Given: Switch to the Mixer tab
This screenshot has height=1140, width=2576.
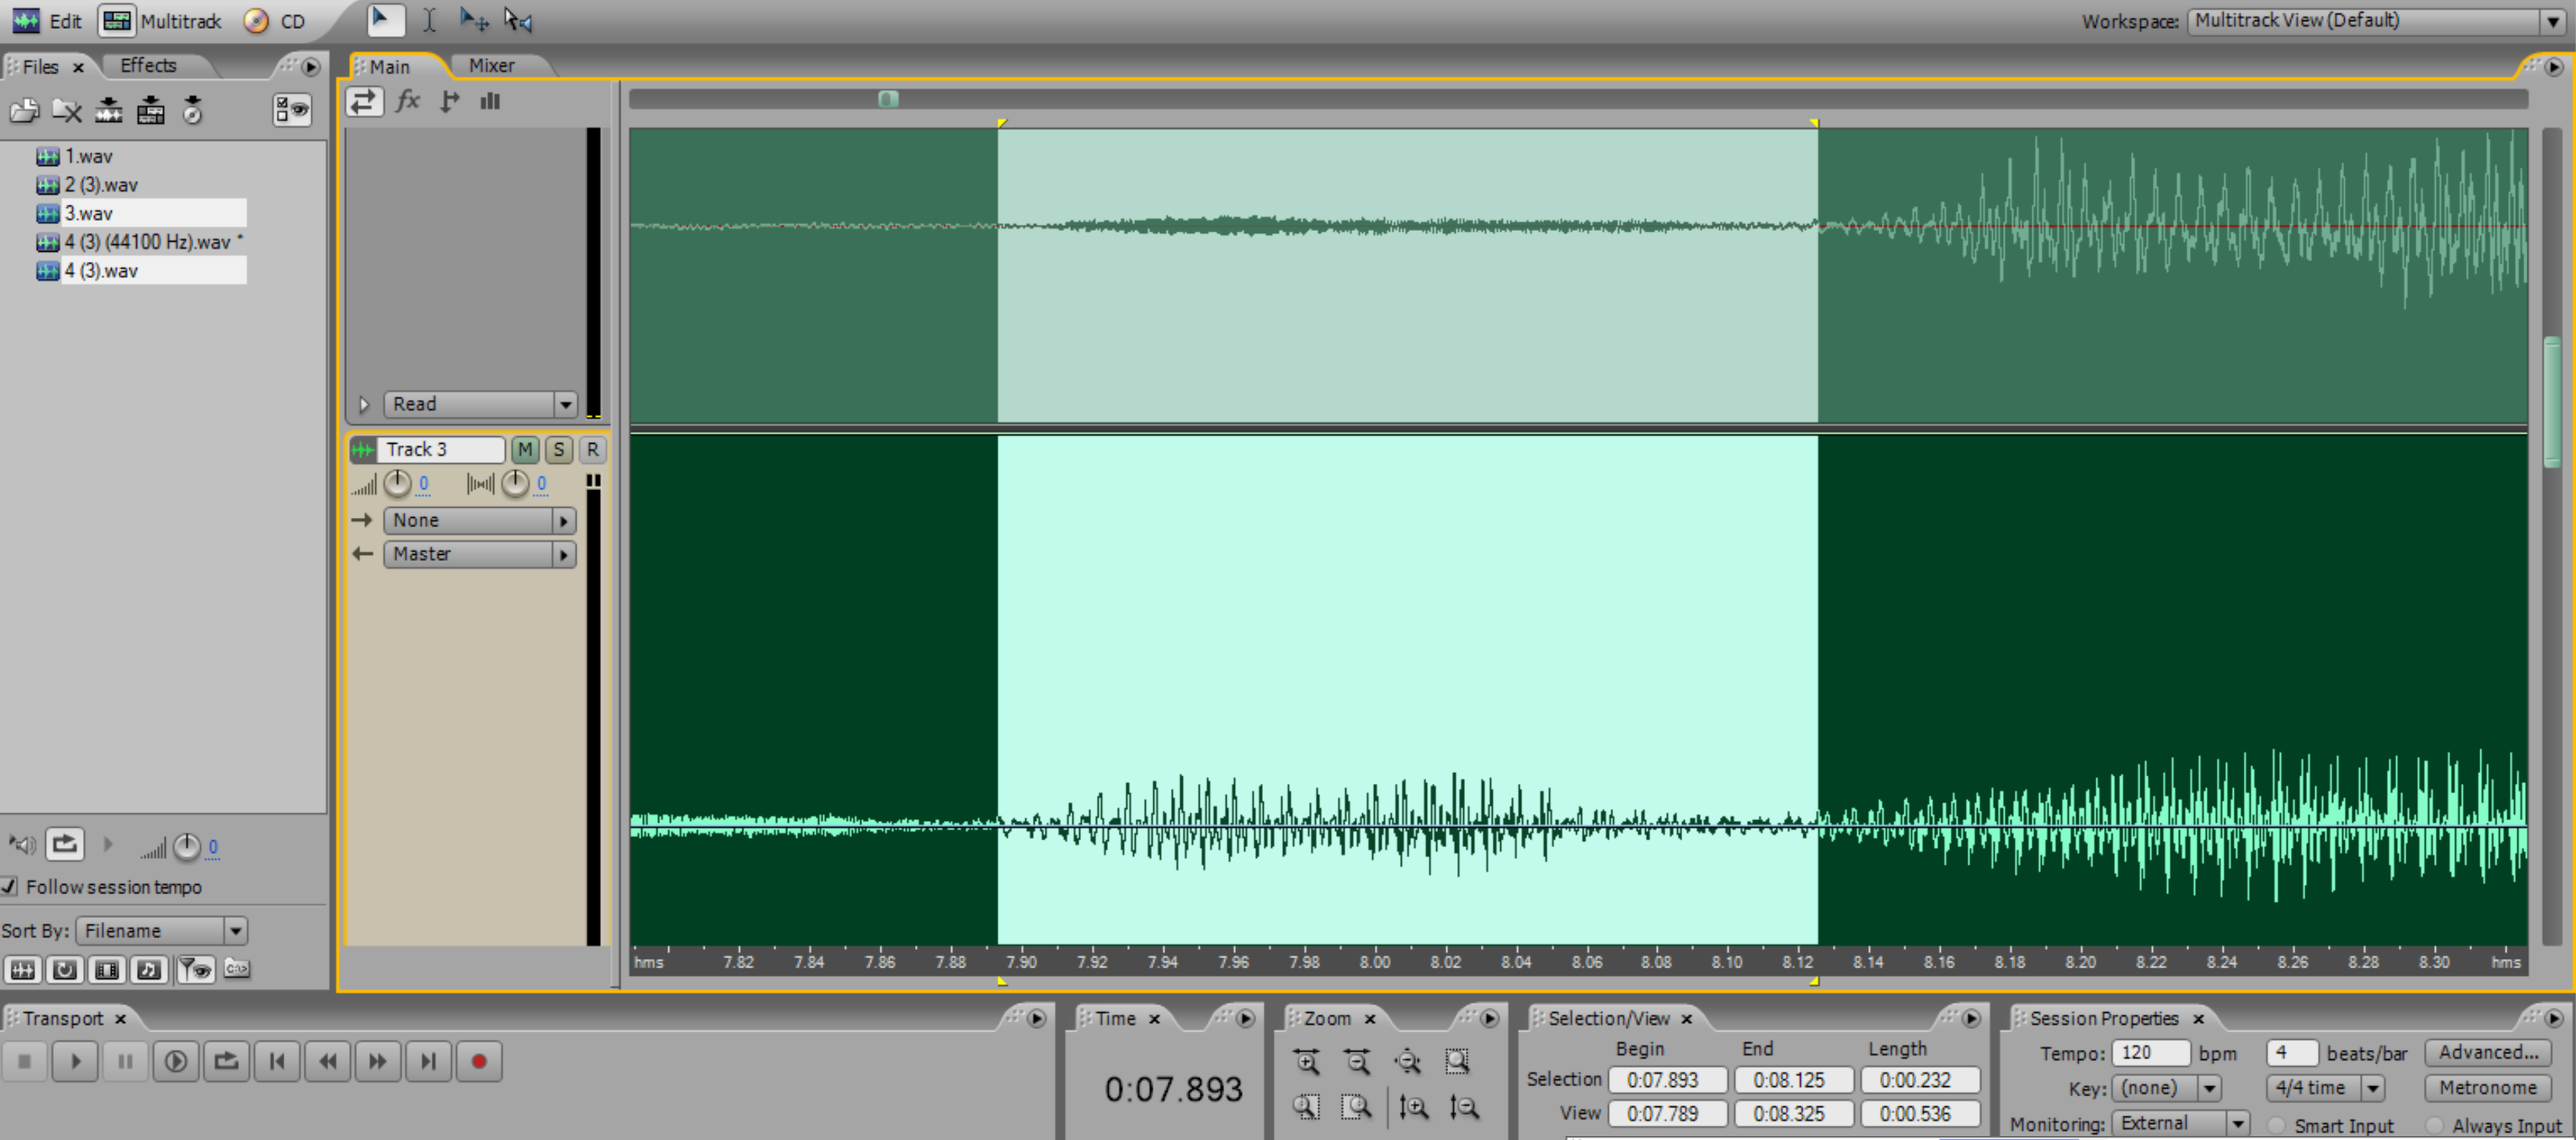Looking at the screenshot, I should (x=491, y=66).
